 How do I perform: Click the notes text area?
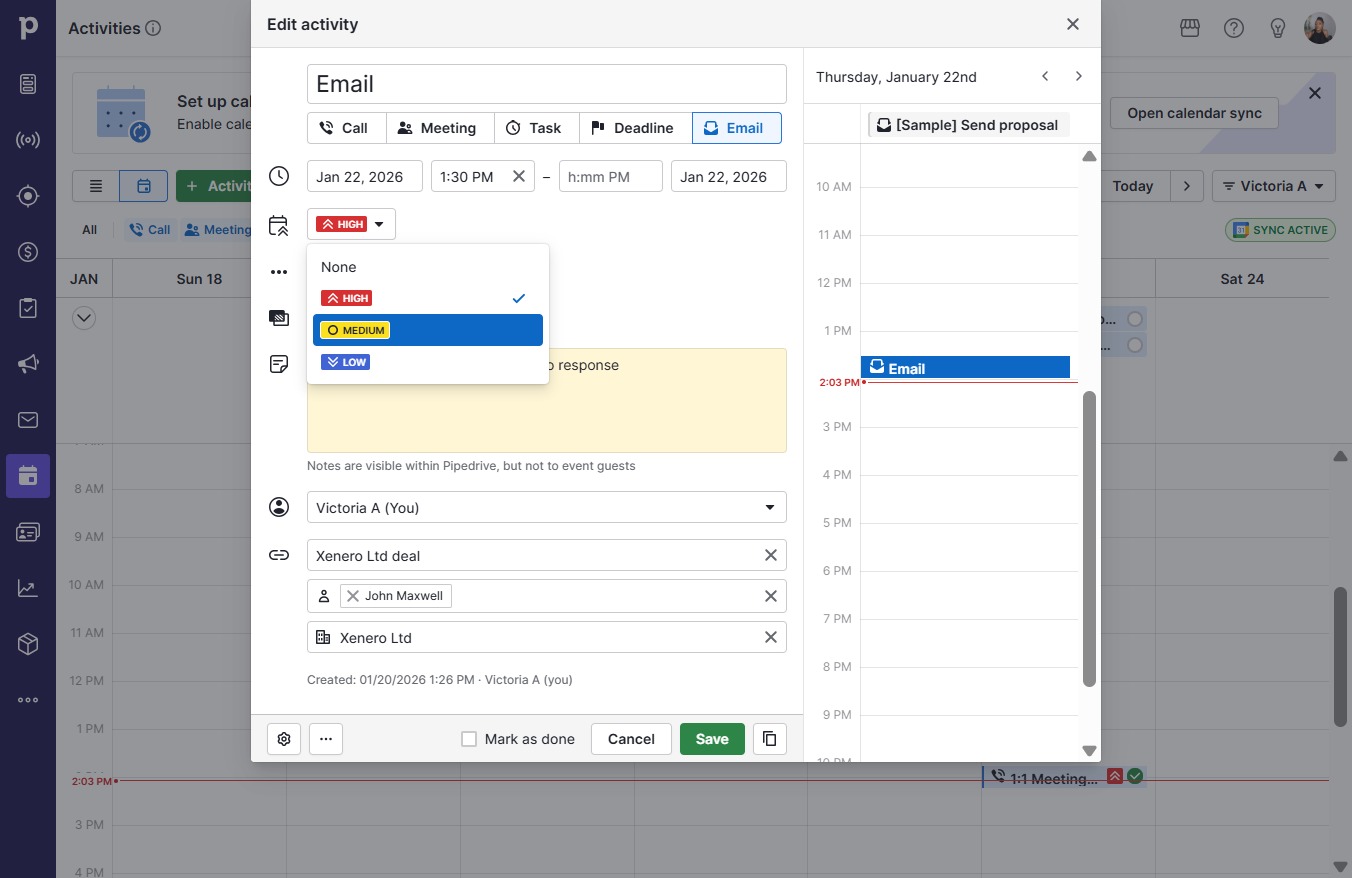pos(547,400)
